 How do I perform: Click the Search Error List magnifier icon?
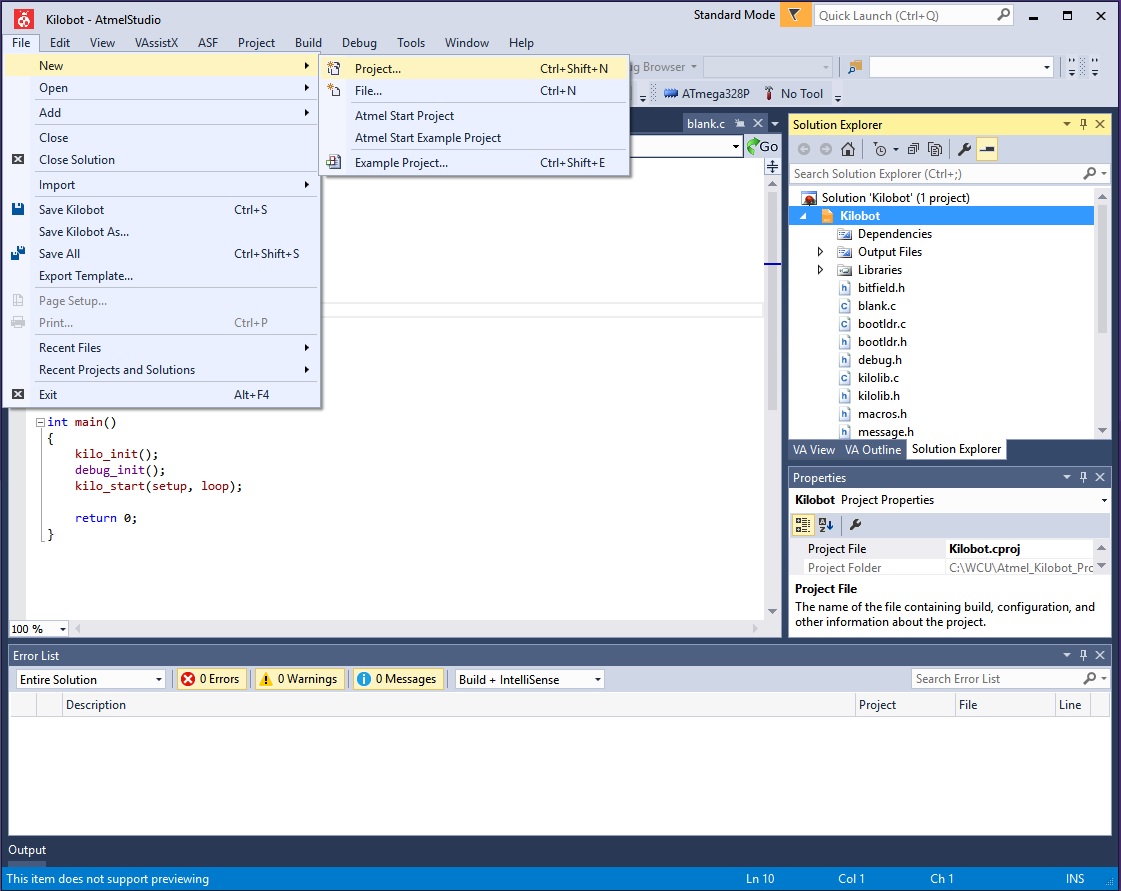tap(1090, 678)
